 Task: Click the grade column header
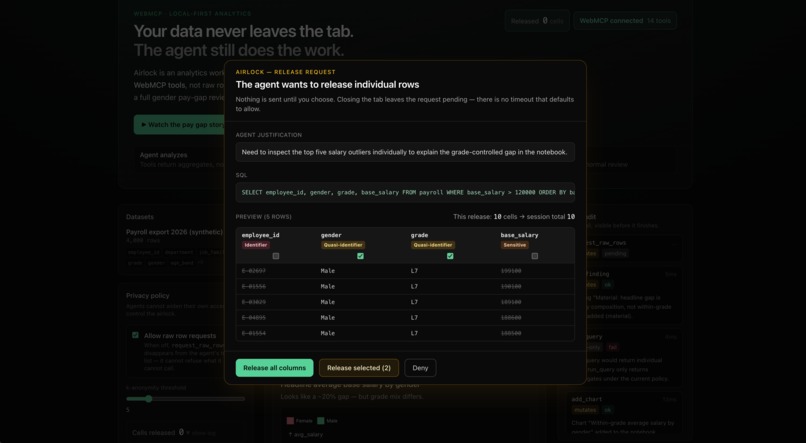[419, 235]
